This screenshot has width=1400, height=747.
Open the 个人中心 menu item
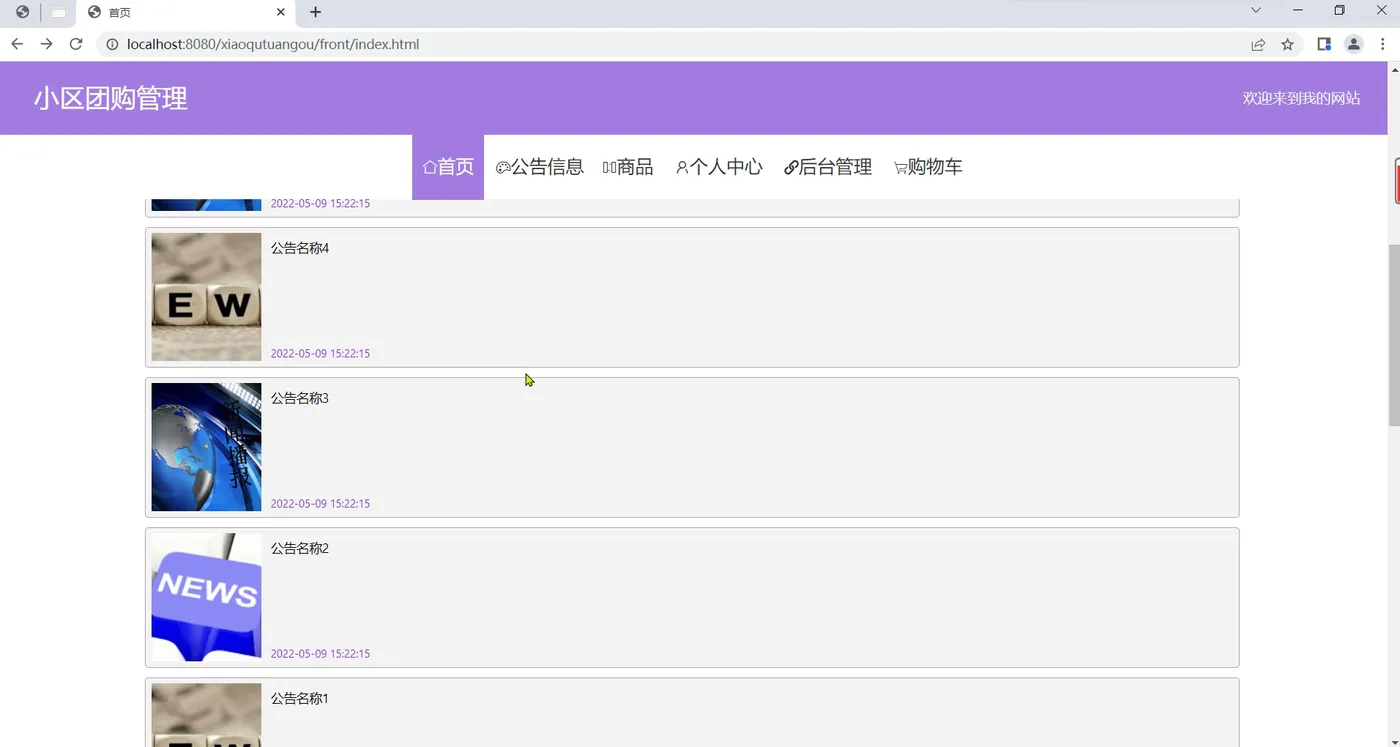coord(719,167)
